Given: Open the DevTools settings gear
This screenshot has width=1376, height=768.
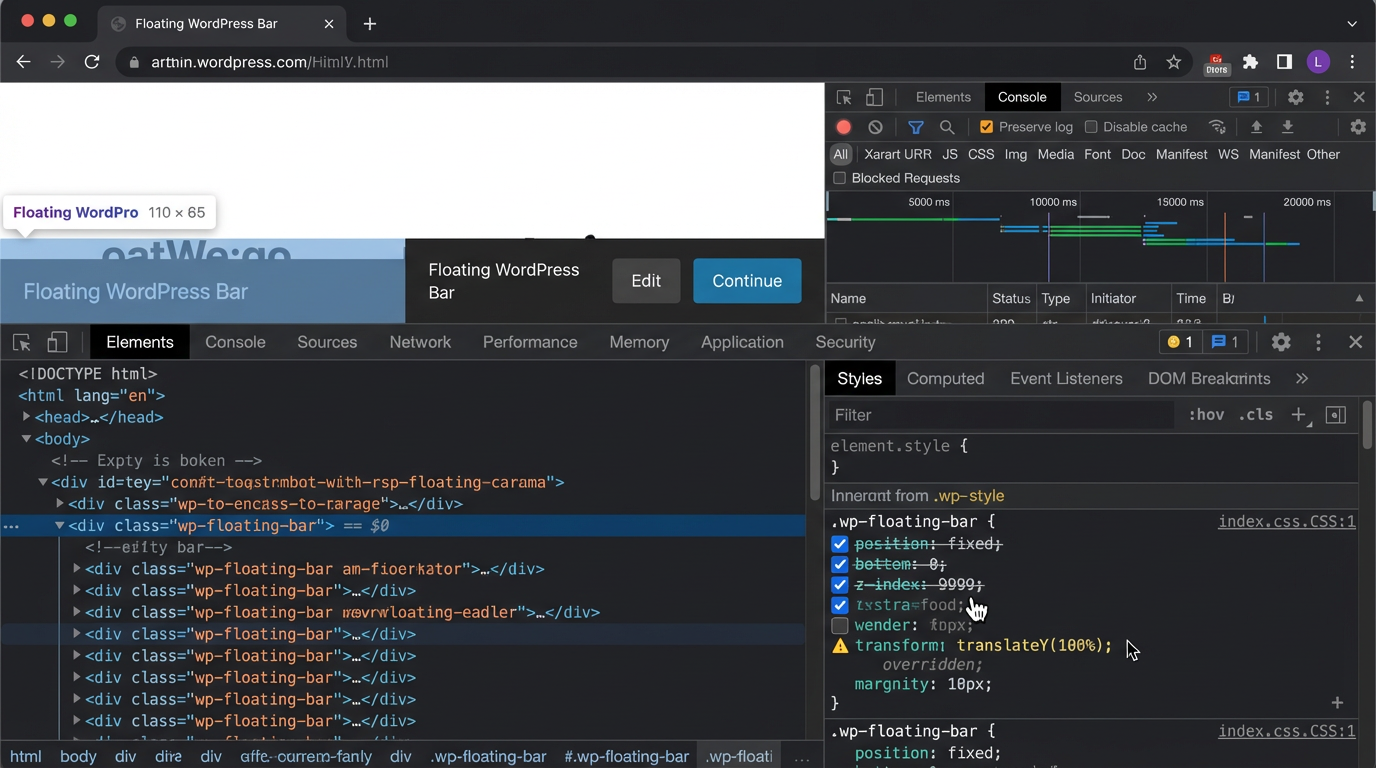Looking at the screenshot, I should [x=1295, y=97].
